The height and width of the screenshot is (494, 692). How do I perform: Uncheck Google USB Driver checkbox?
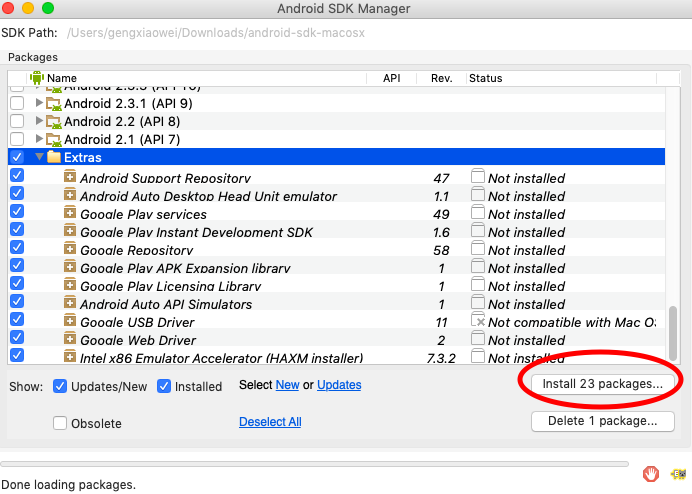click(17, 319)
